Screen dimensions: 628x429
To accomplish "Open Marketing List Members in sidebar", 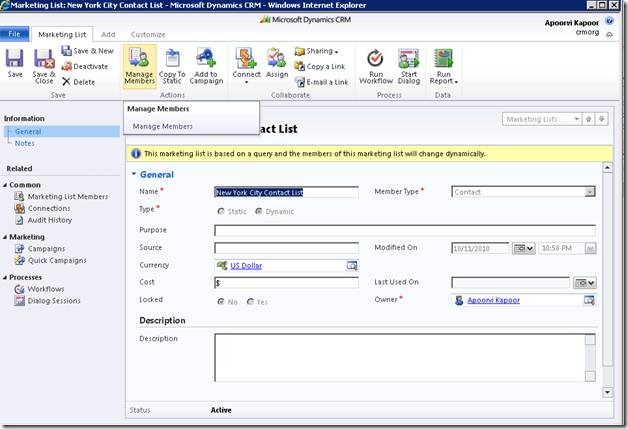I will tap(68, 196).
